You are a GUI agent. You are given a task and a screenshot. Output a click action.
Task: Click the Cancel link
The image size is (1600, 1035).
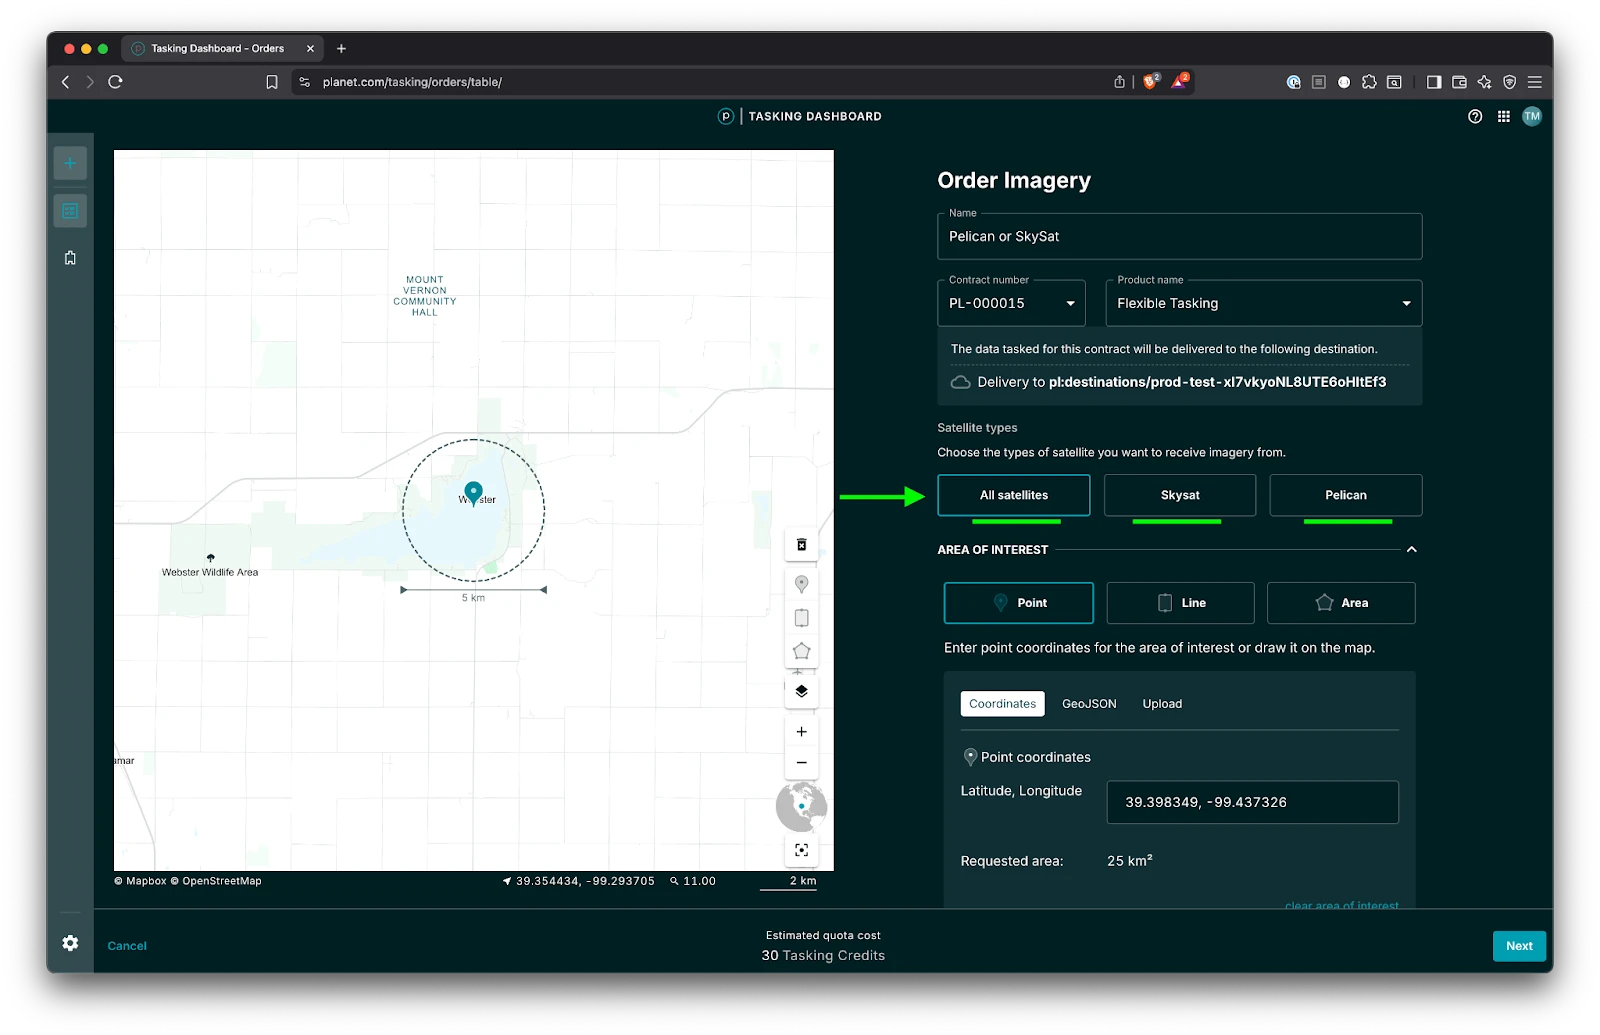click(127, 946)
